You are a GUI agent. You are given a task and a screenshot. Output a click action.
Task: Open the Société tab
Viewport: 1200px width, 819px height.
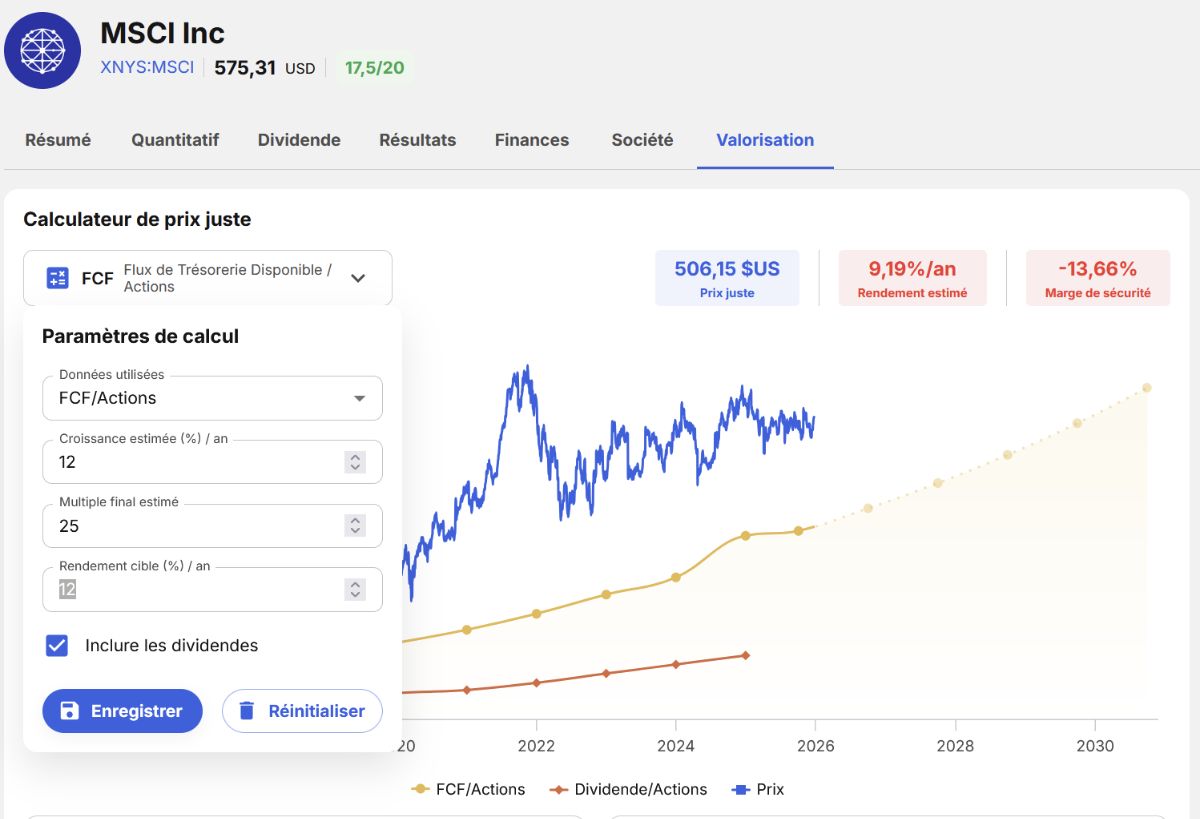pyautogui.click(x=642, y=140)
